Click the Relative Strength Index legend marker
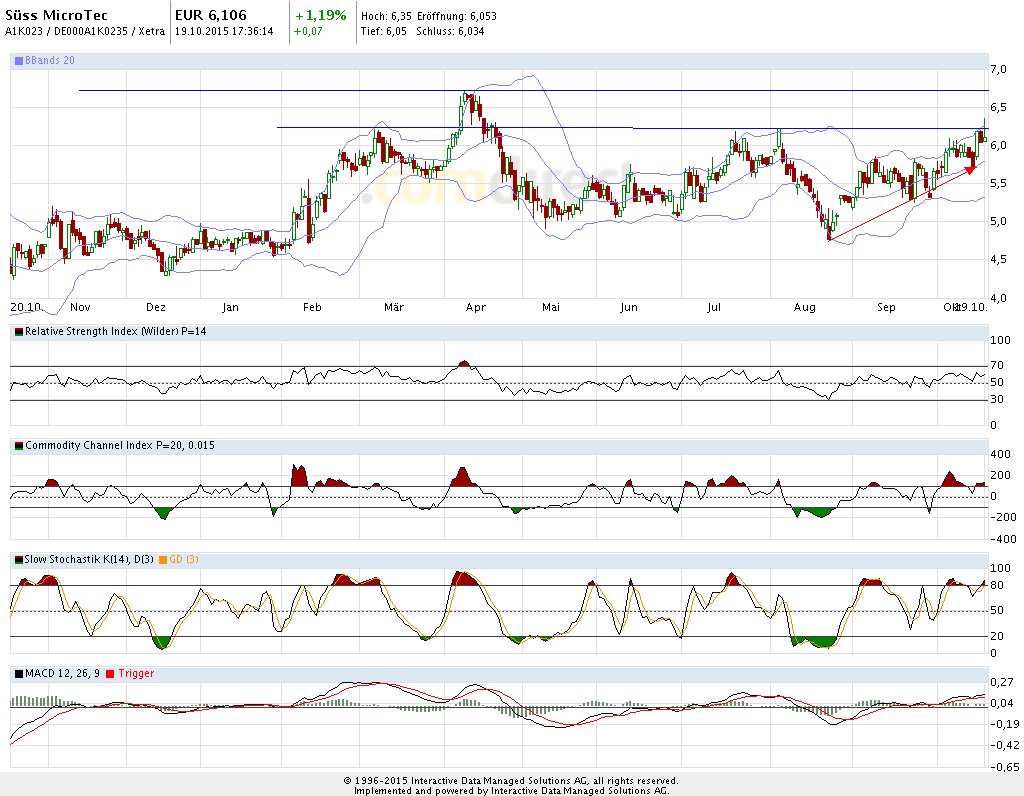This screenshot has height=796, width=1024. point(18,331)
